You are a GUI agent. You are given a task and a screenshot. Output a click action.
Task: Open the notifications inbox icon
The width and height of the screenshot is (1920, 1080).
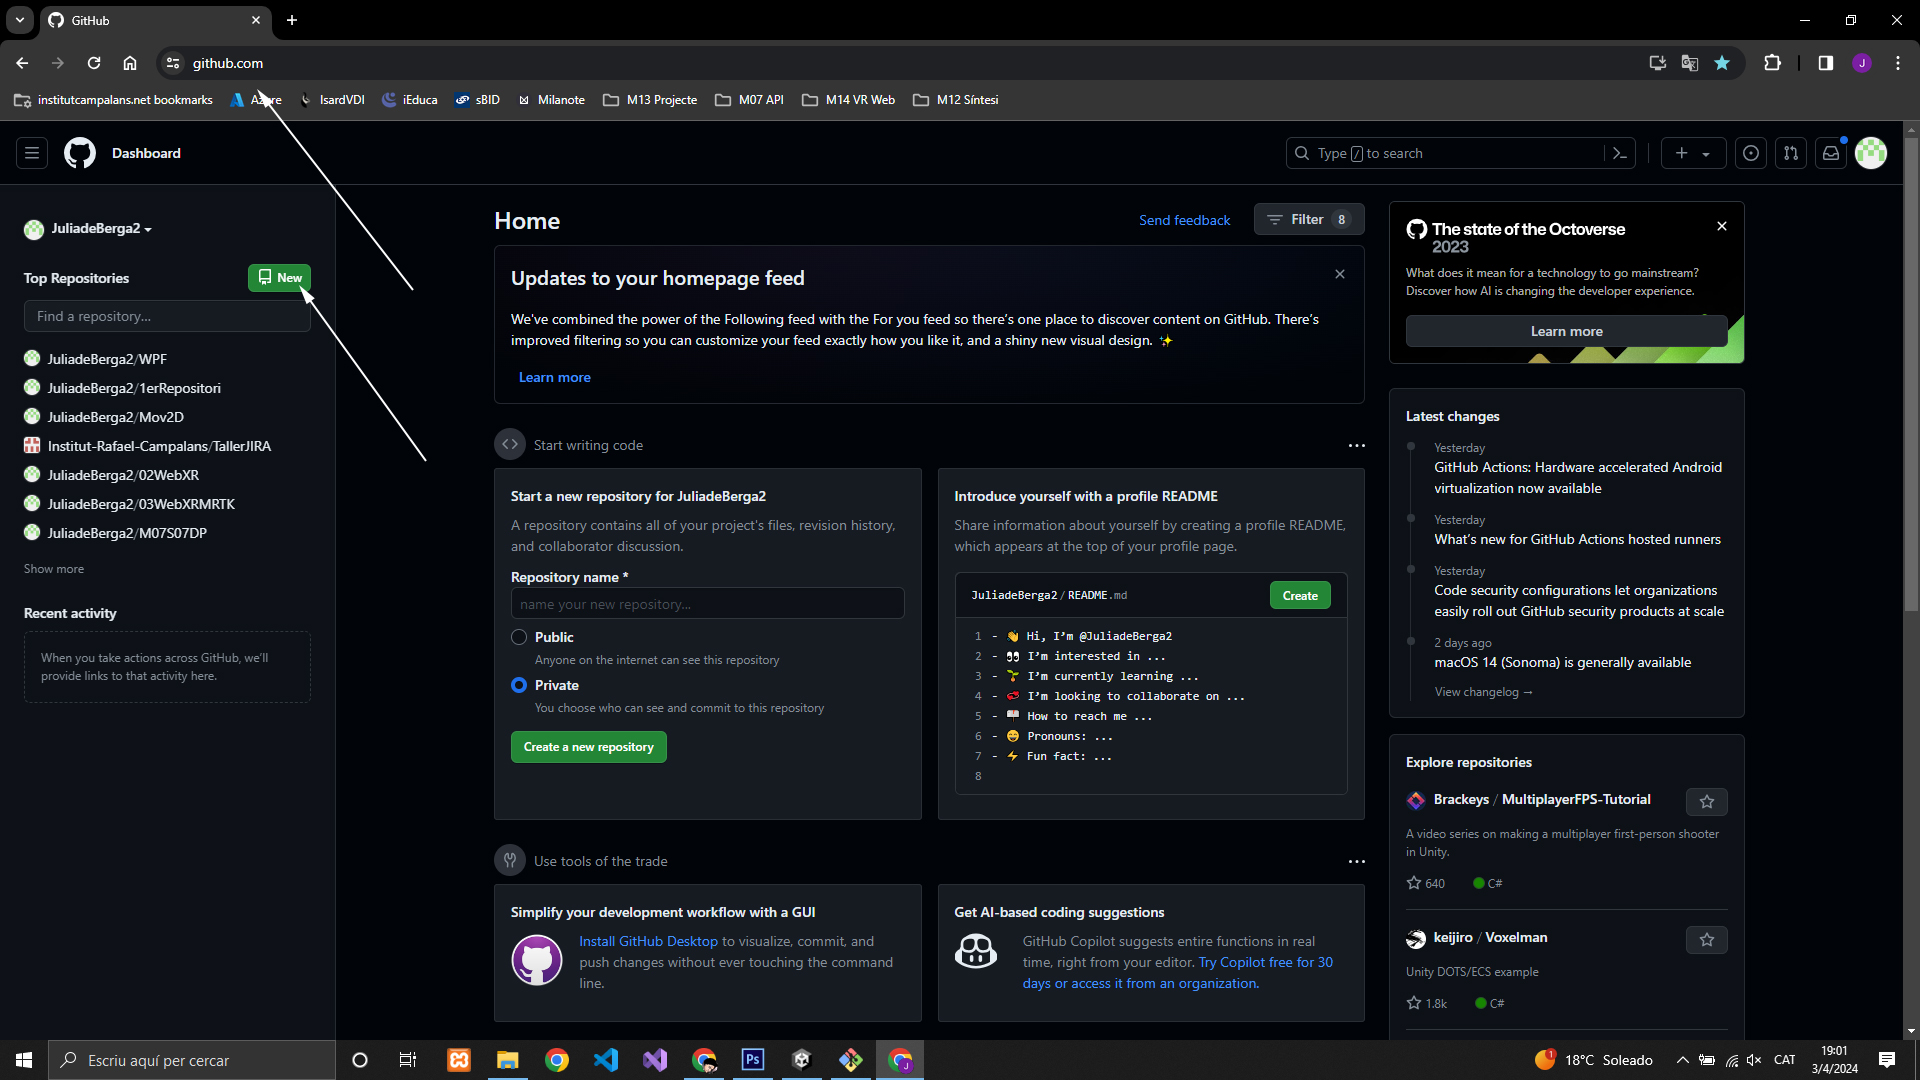1831,153
